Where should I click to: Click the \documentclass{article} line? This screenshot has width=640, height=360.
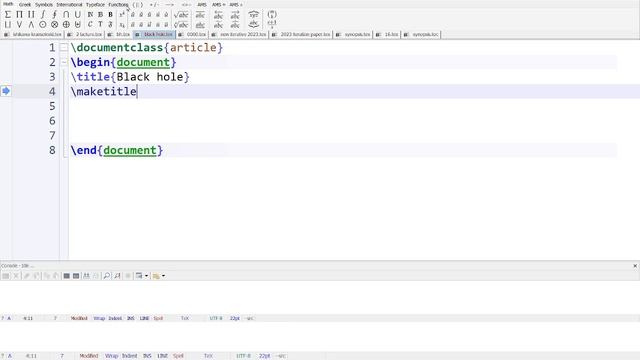tap(147, 48)
